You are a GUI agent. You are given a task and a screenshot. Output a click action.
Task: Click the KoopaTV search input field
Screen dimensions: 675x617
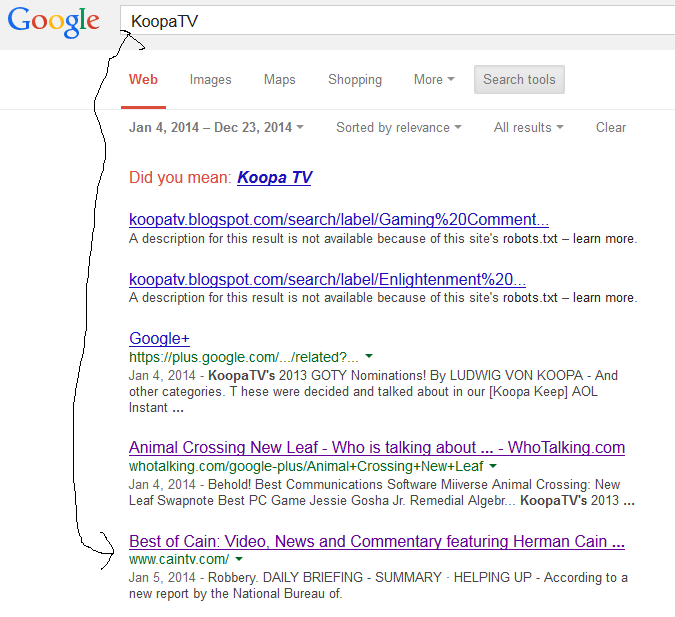point(397,20)
